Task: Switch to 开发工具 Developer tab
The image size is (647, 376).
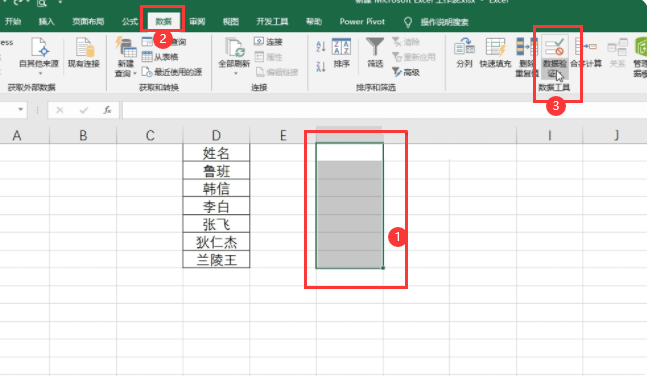Action: pos(272,22)
